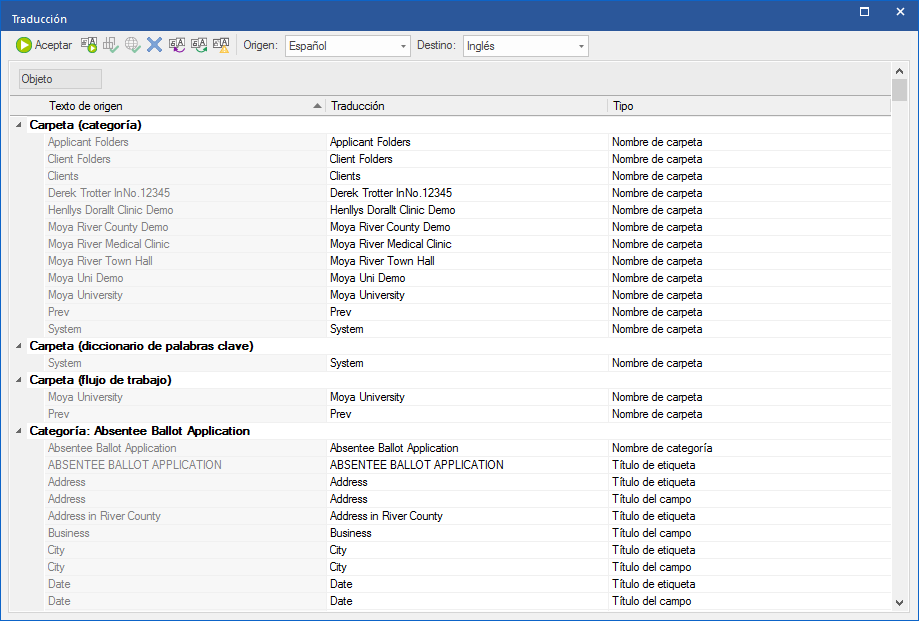Click the Aceptar button
The image size is (919, 621).
tap(44, 45)
